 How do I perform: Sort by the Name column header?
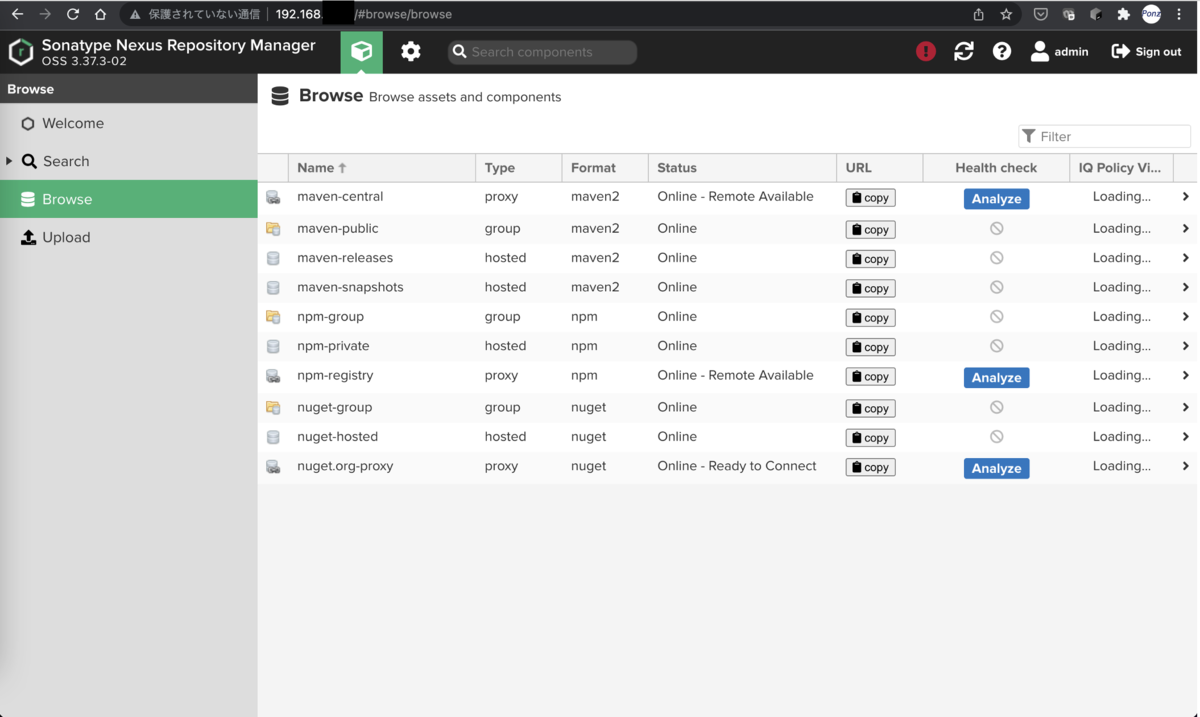[381, 168]
